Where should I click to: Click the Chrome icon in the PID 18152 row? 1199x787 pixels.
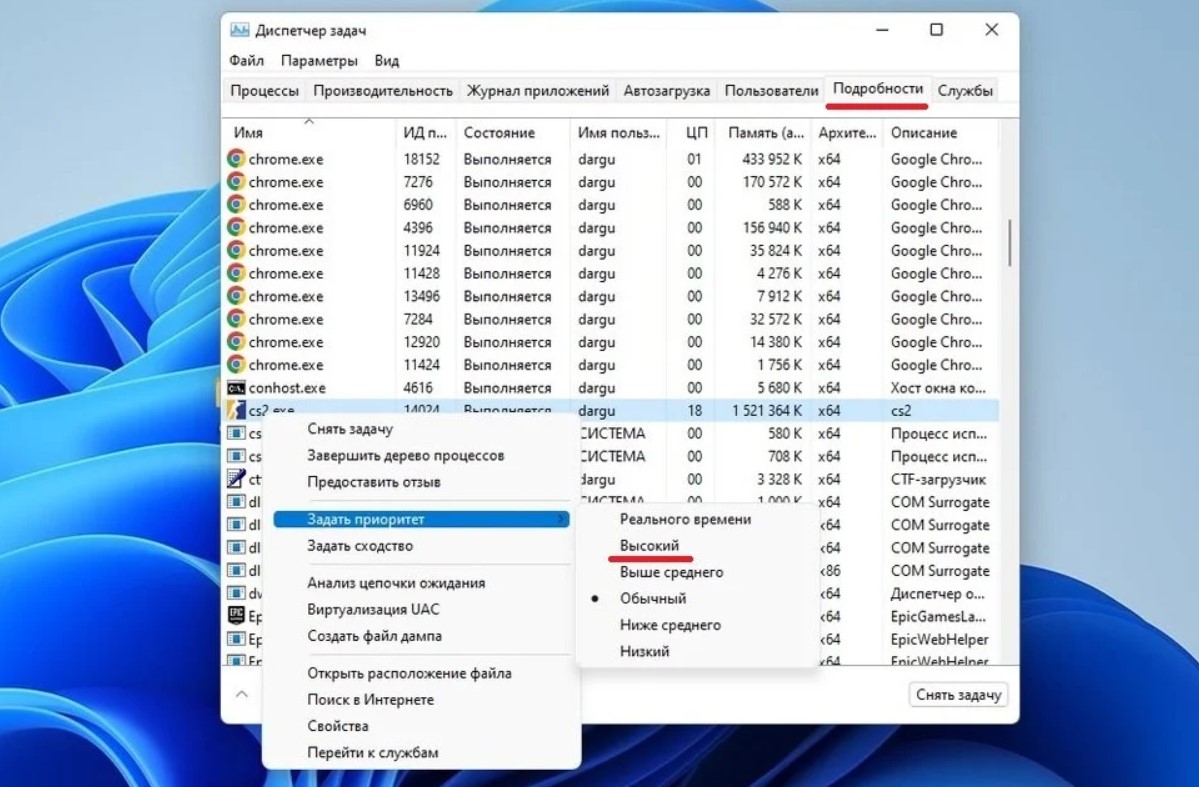236,159
